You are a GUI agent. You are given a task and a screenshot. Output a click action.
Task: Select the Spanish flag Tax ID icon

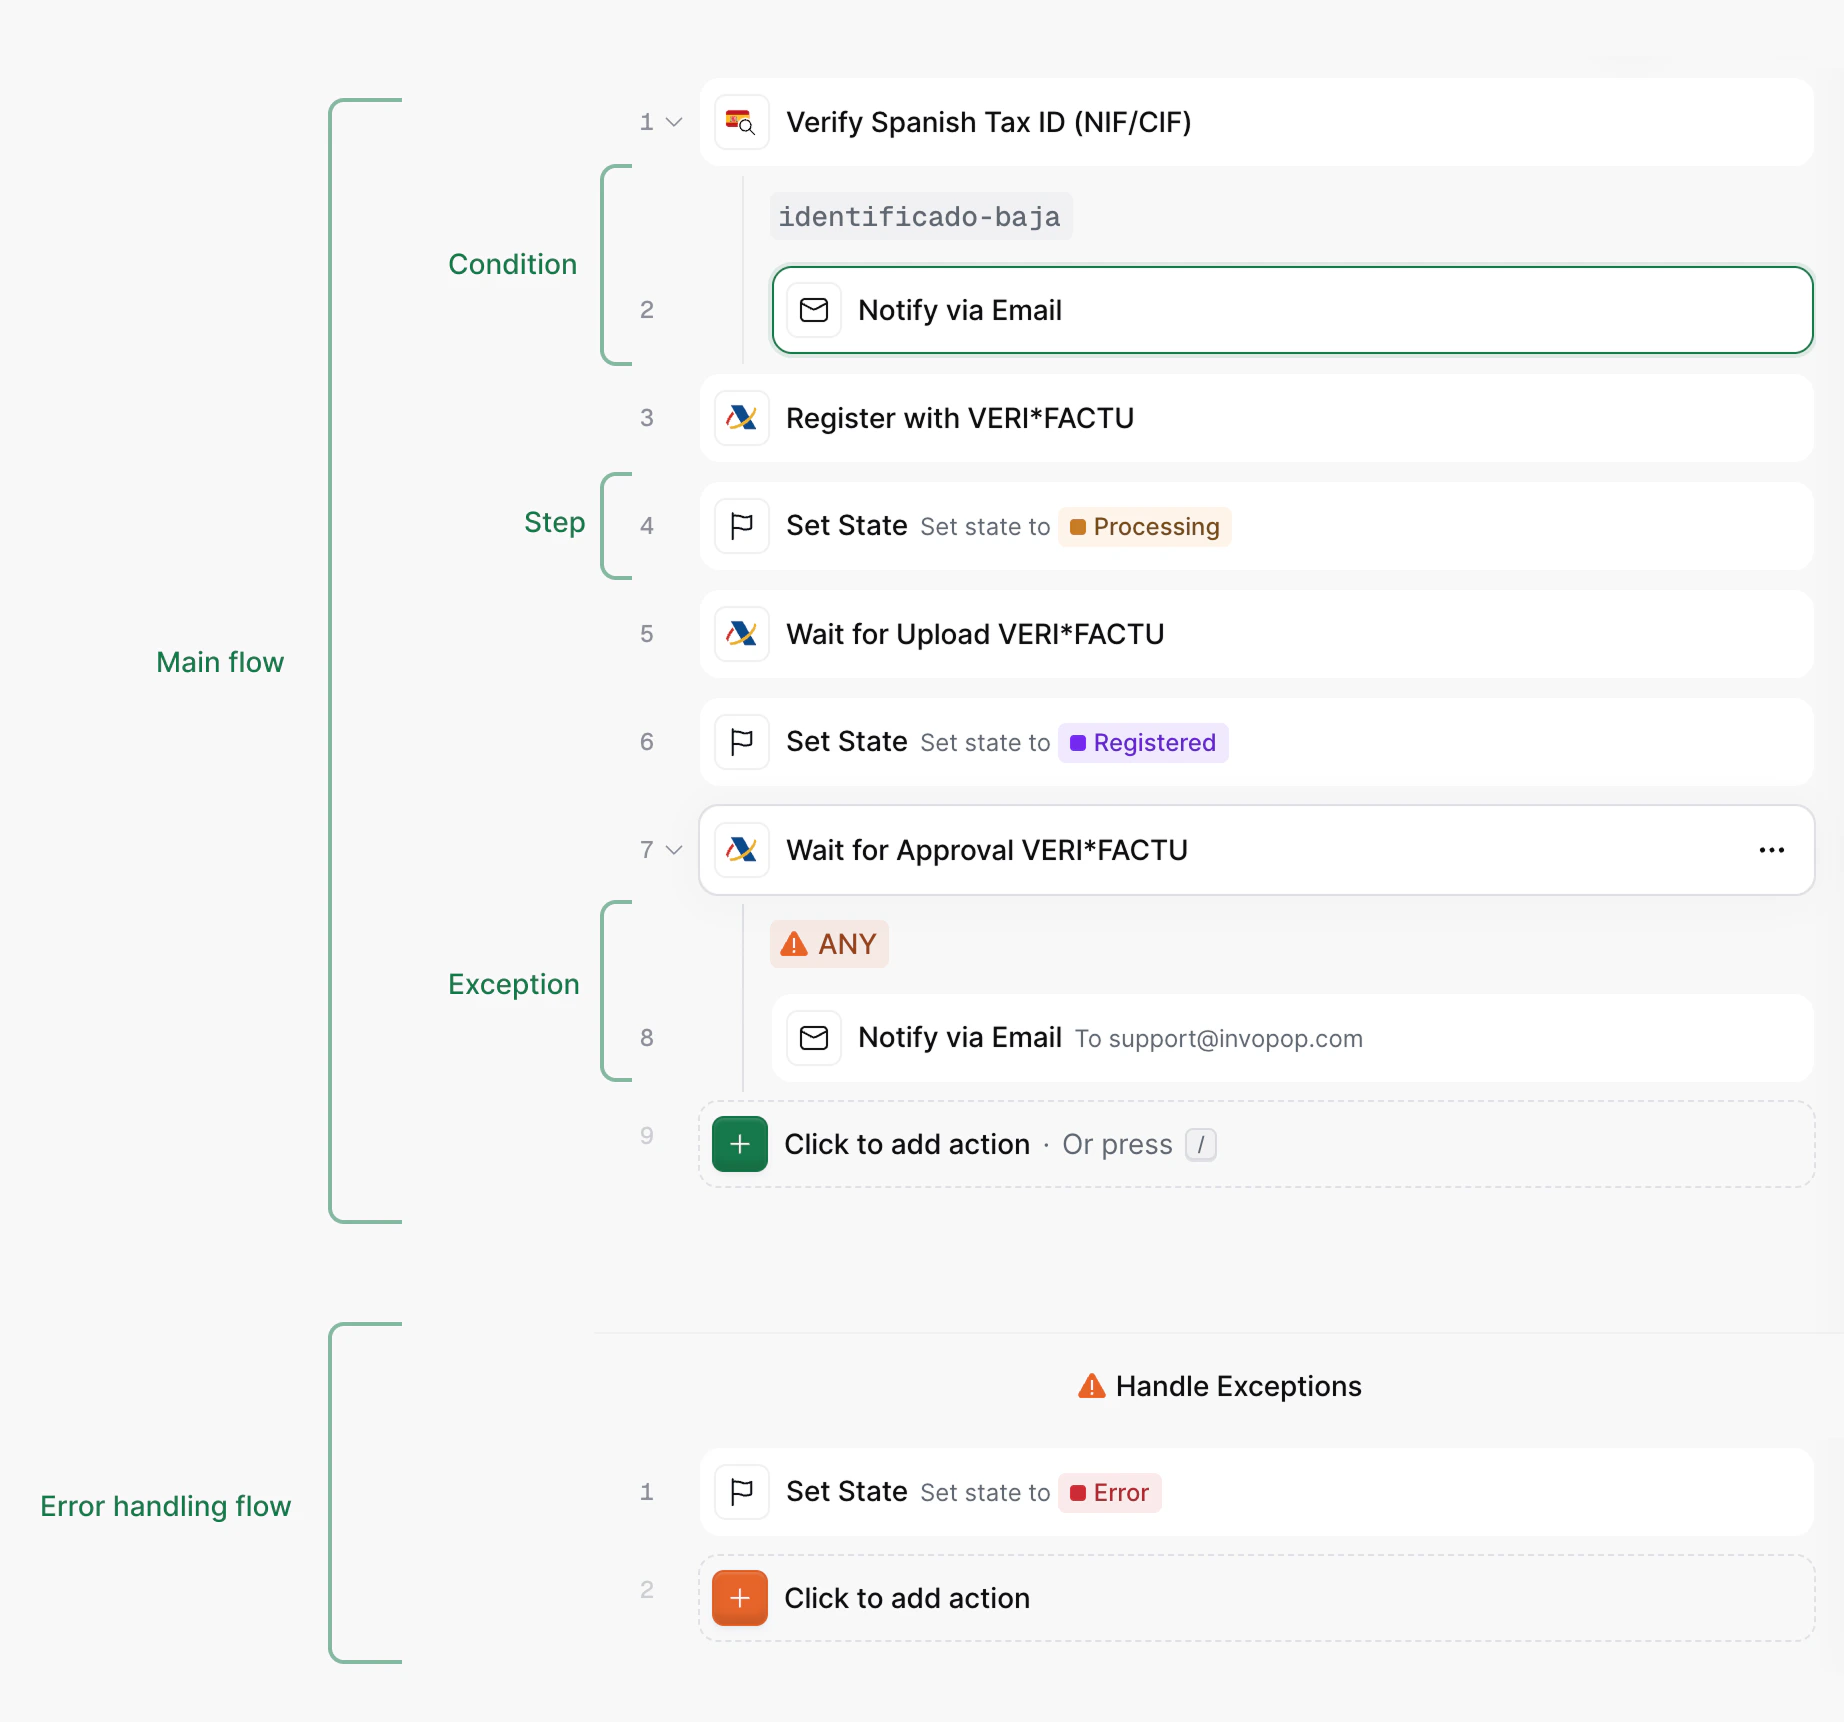click(x=740, y=122)
